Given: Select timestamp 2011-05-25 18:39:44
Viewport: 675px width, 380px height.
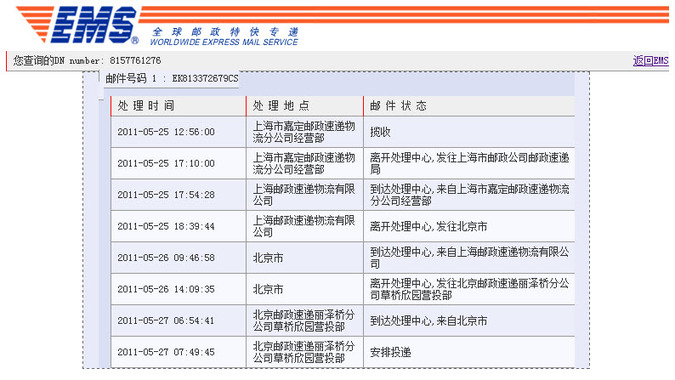Looking at the screenshot, I should click(x=166, y=226).
